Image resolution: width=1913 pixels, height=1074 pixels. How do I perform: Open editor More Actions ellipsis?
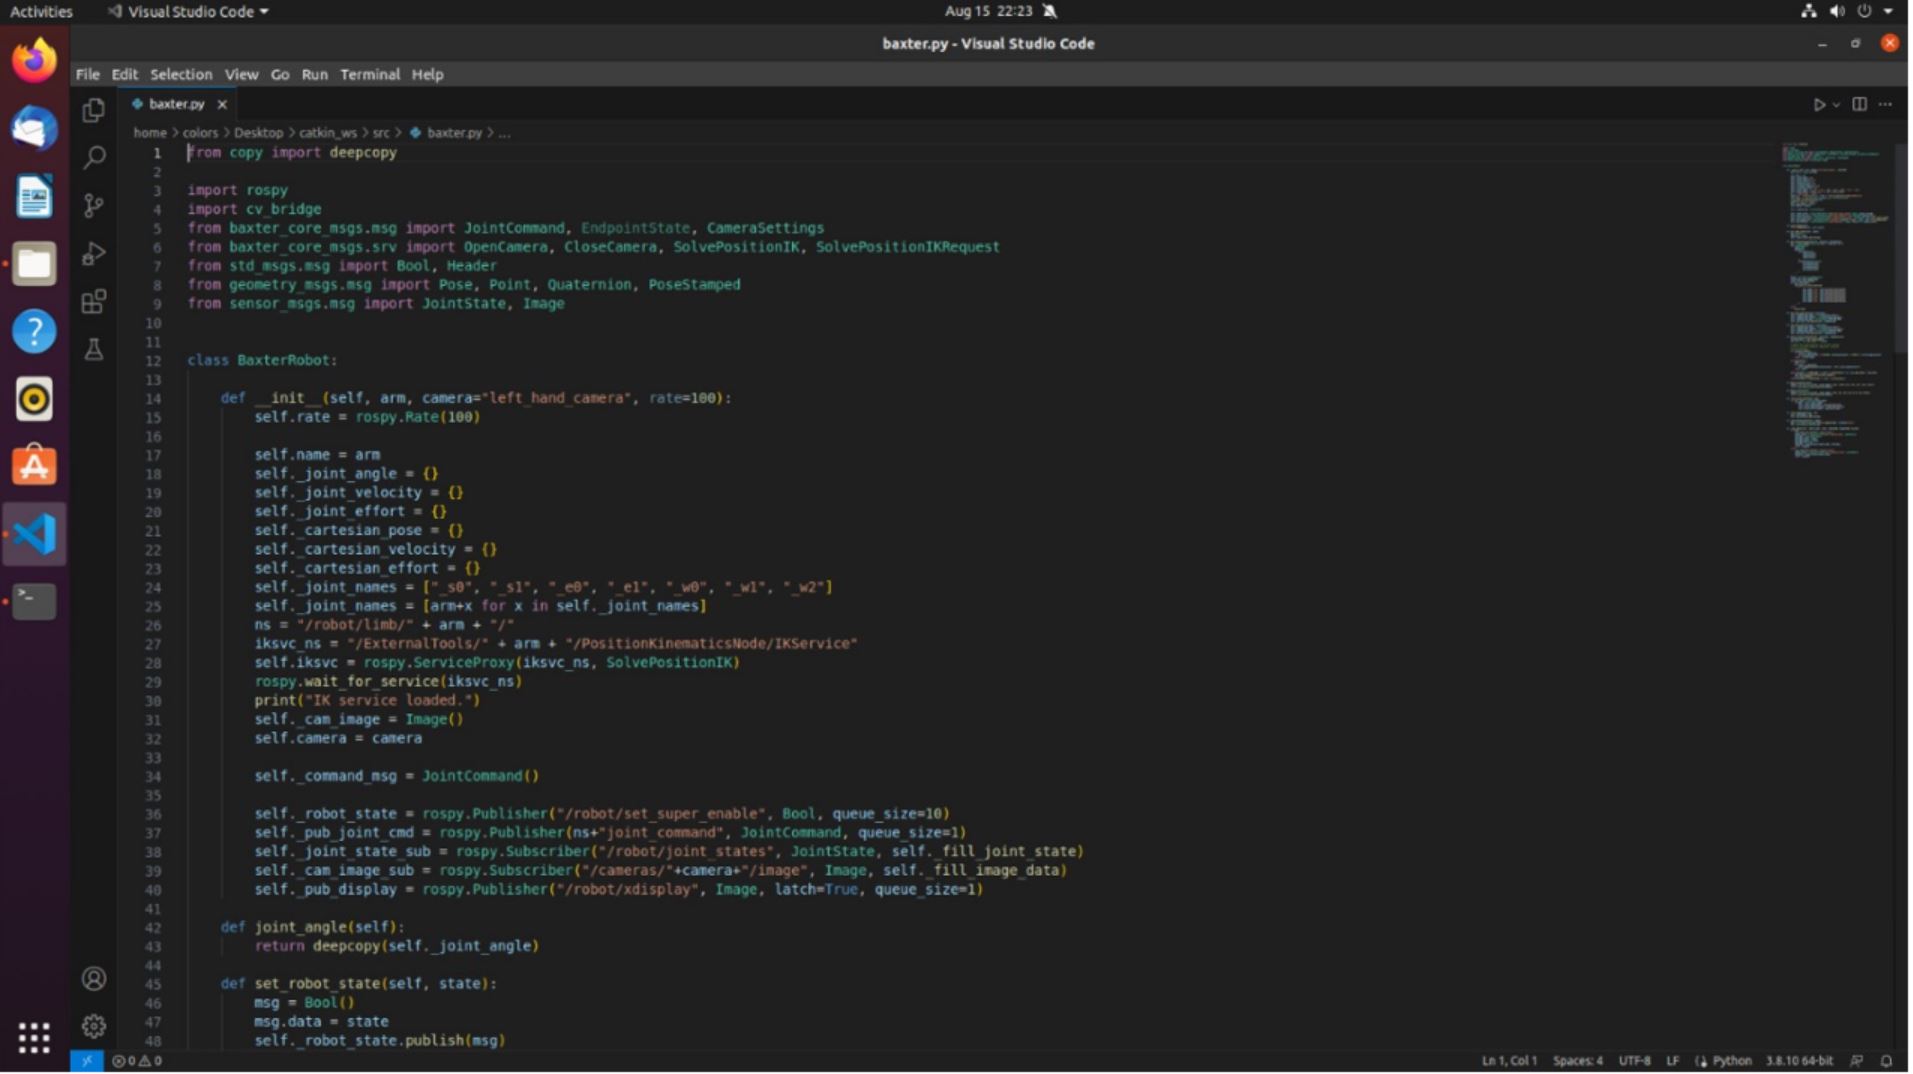(x=1886, y=104)
